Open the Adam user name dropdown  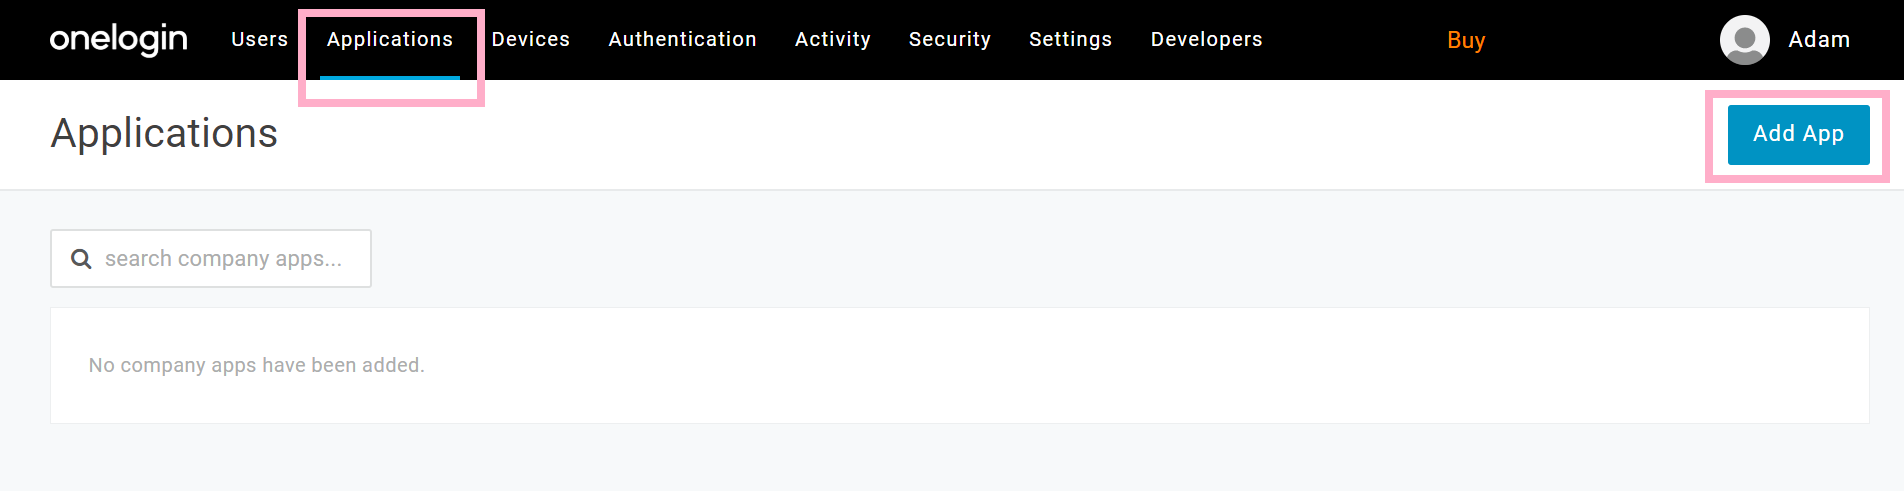click(1818, 39)
